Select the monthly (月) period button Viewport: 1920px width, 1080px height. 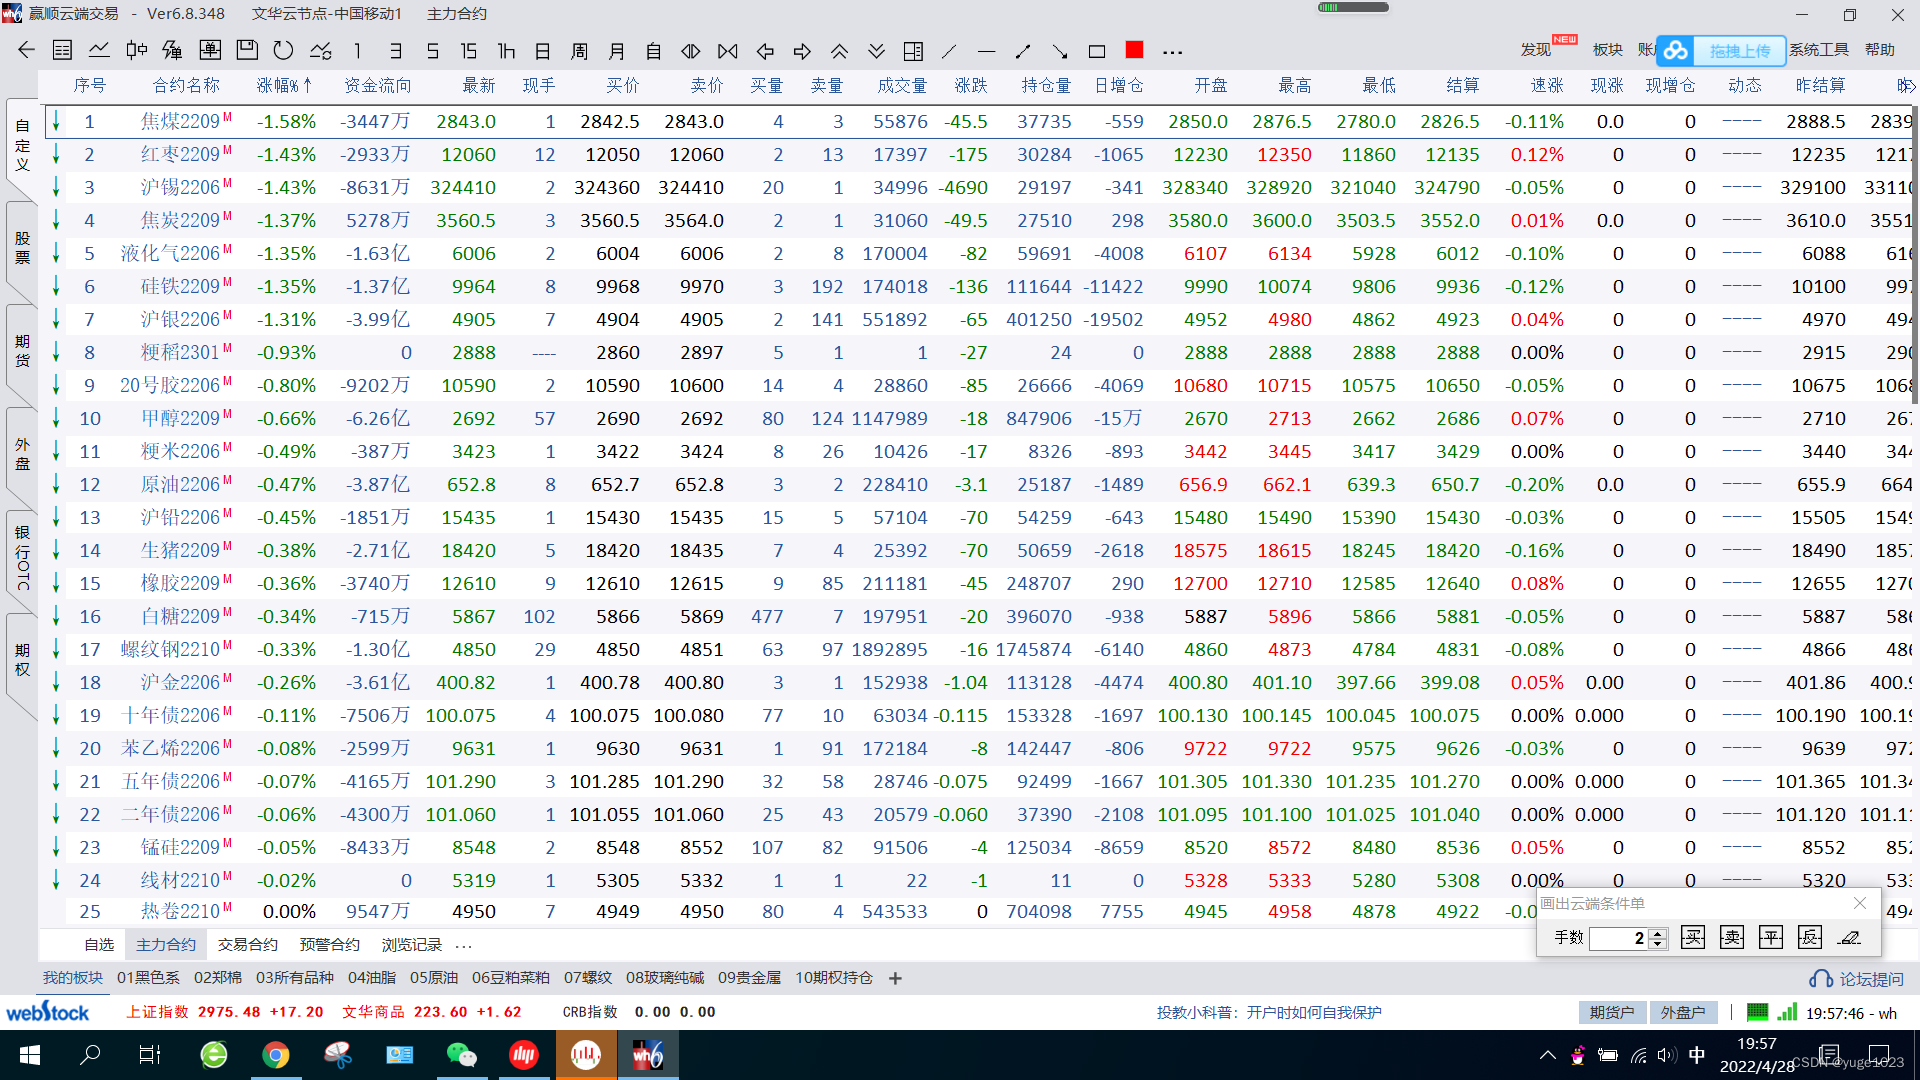(617, 50)
